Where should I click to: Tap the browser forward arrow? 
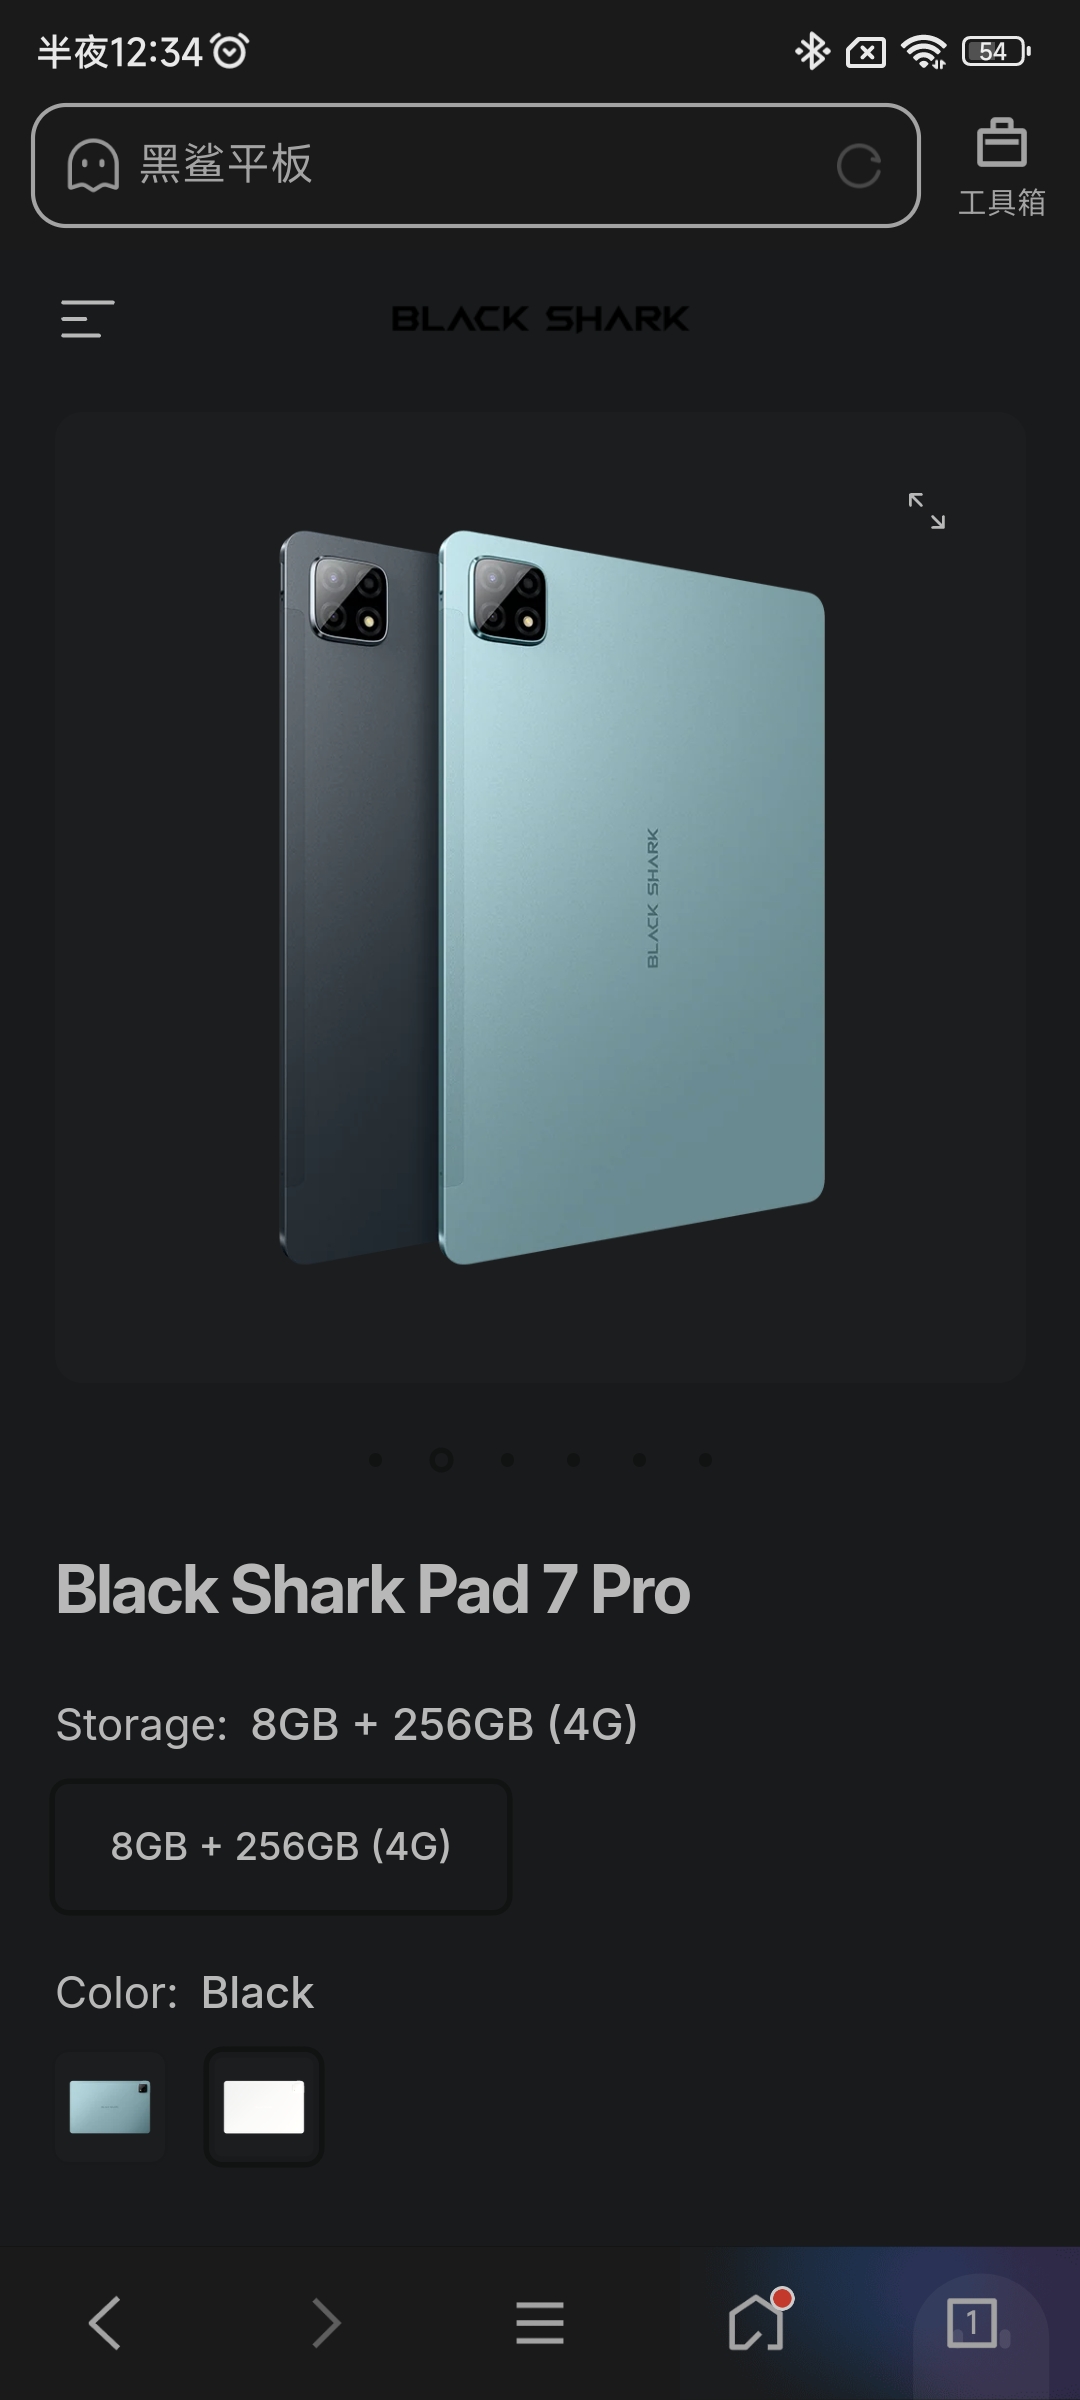tap(326, 2322)
